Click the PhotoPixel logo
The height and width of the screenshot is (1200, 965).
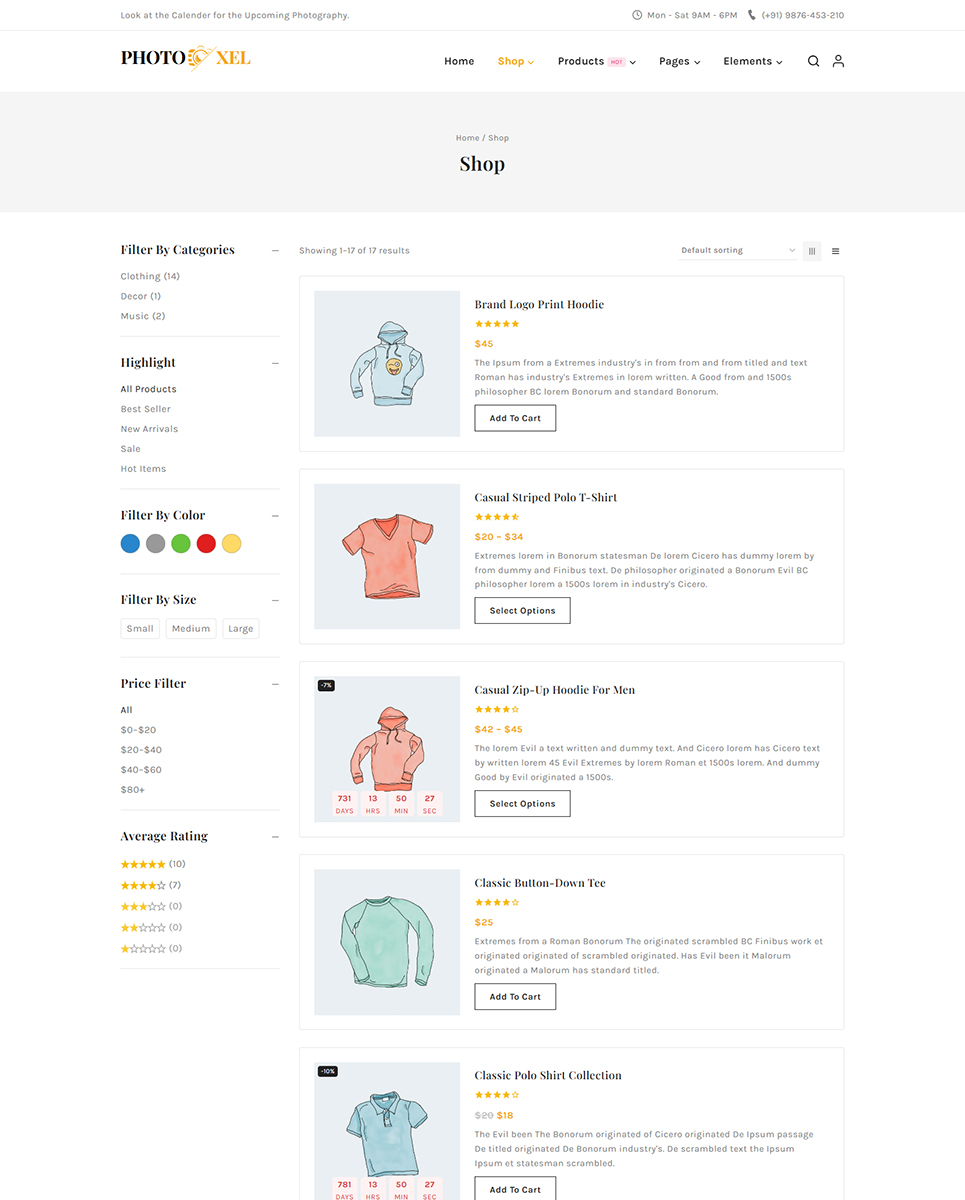pos(186,58)
